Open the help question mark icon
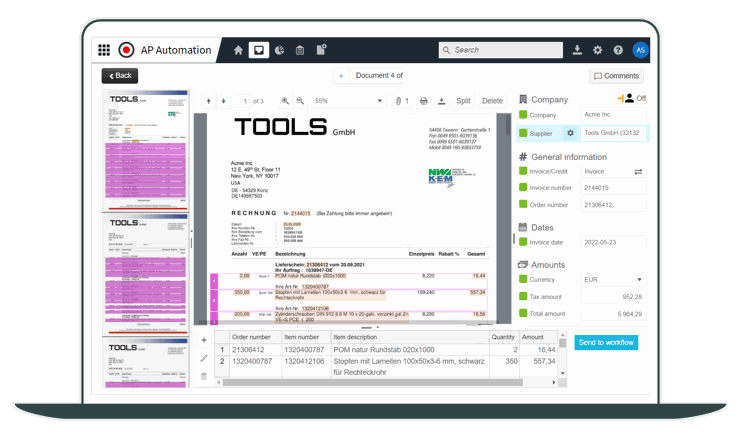Viewport: 742px width, 438px height. (x=618, y=50)
